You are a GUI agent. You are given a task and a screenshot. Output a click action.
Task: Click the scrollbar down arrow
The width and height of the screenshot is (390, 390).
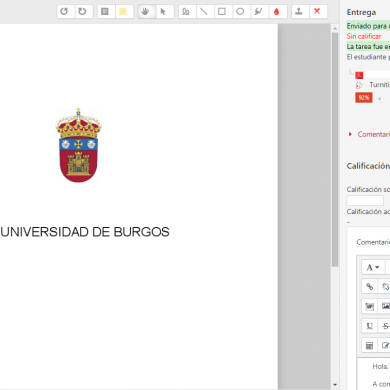(x=335, y=385)
